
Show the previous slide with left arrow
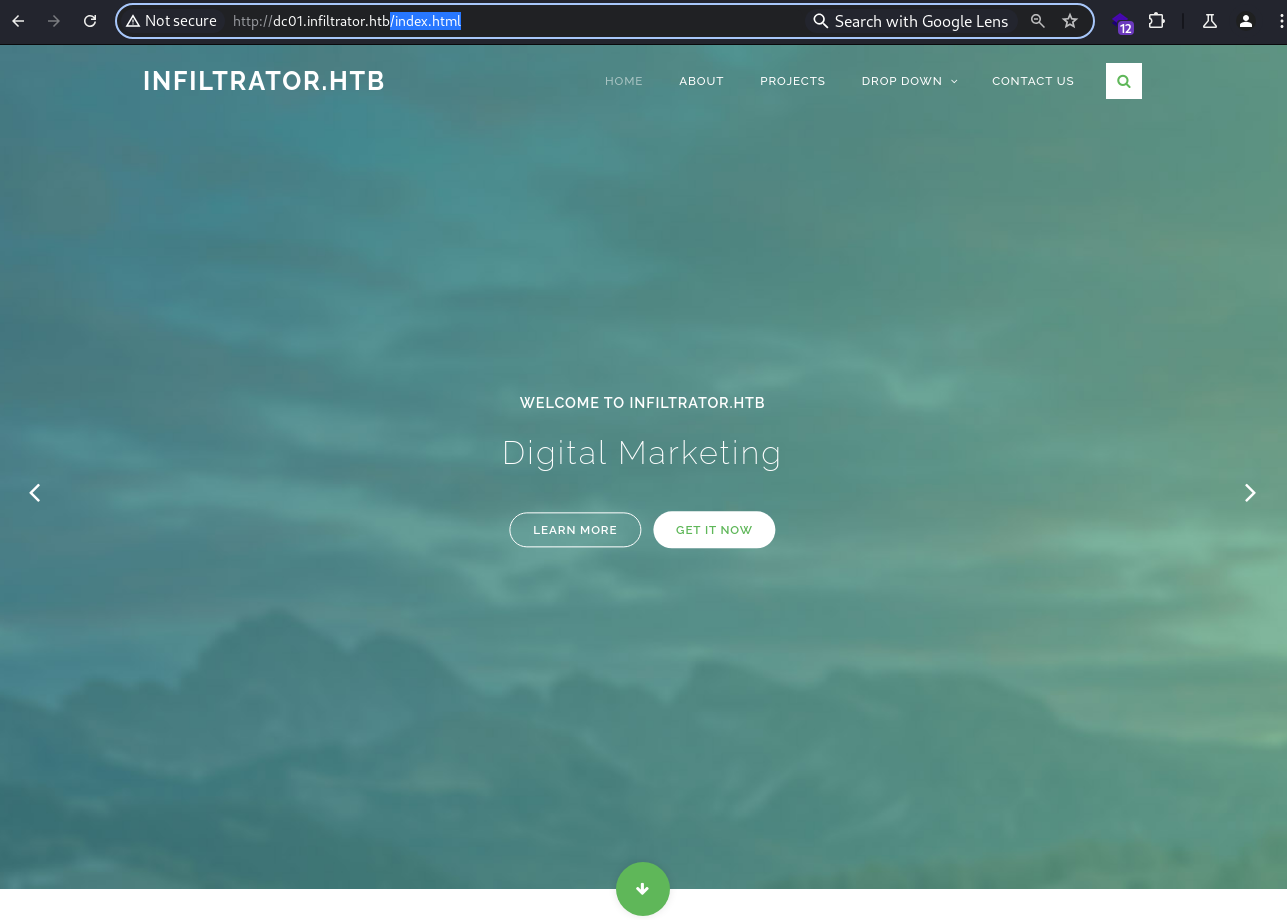[x=35, y=493]
